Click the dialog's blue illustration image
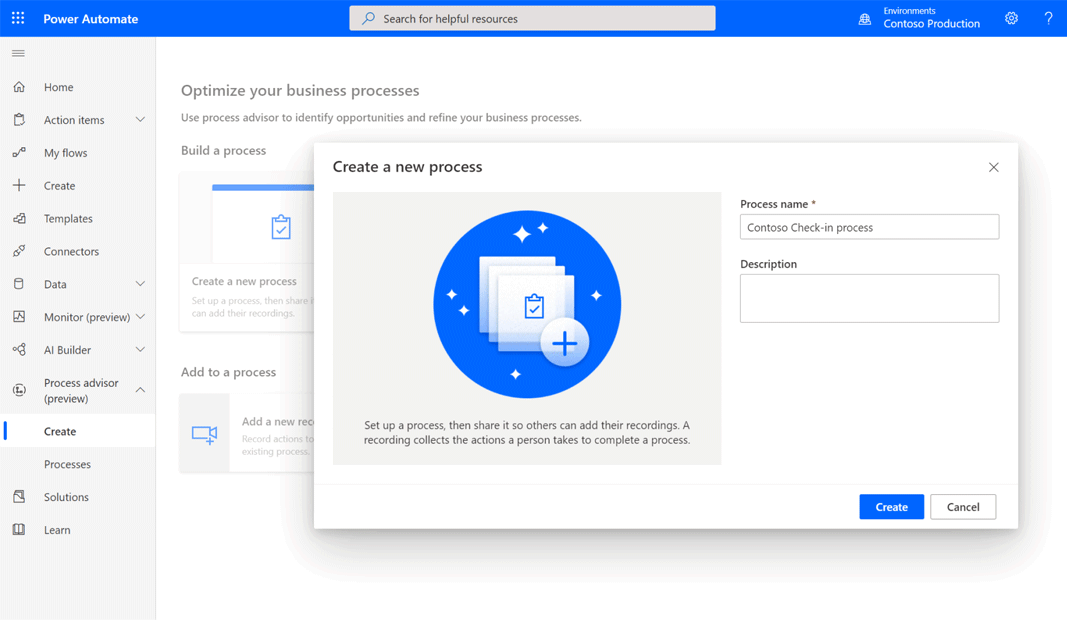Viewport: 1067px width, 620px height. click(527, 304)
